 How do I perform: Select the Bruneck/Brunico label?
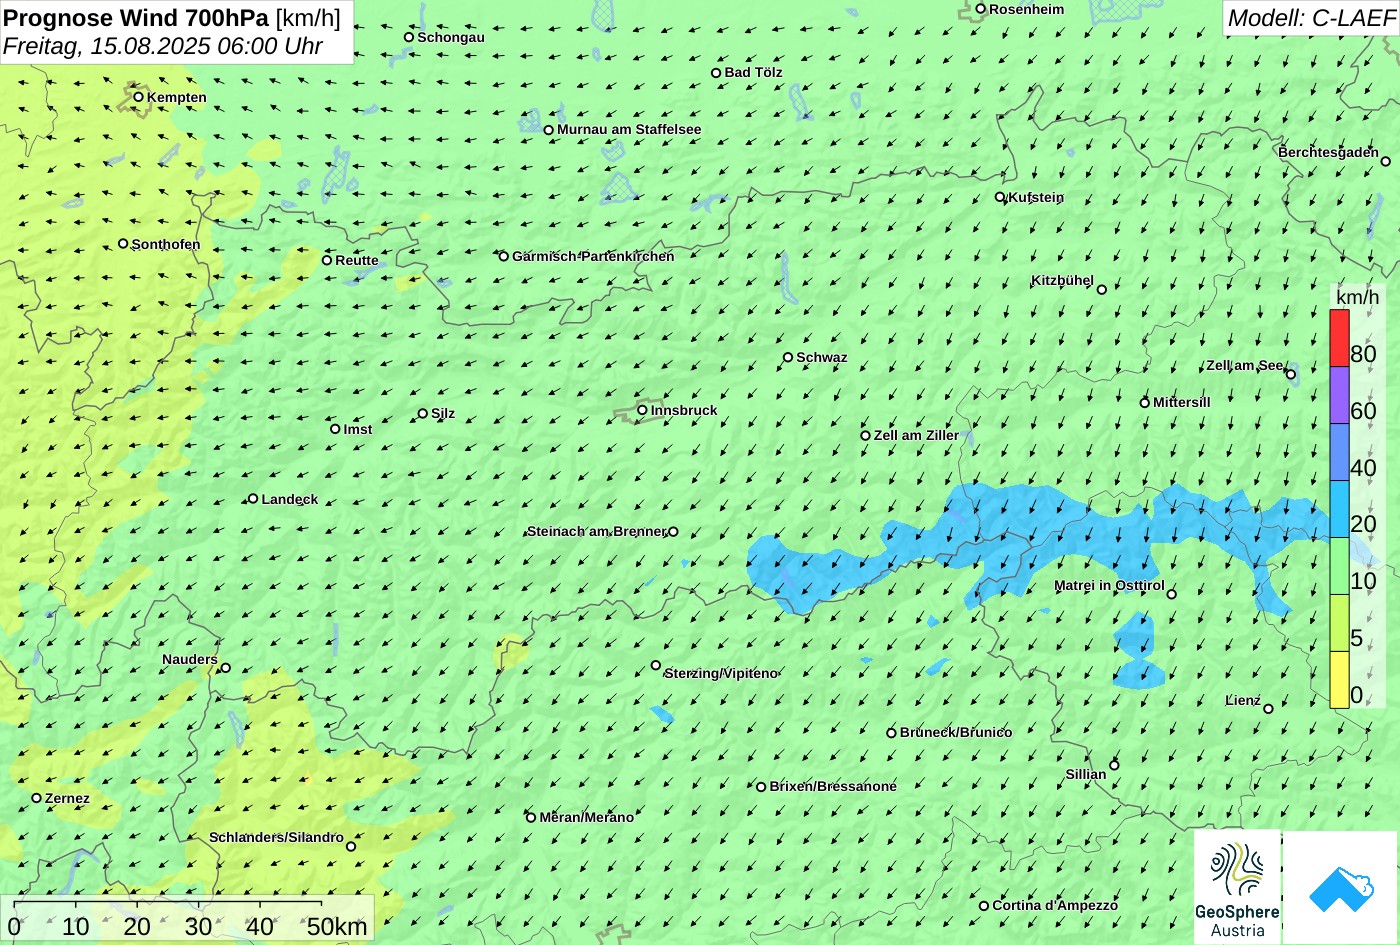pyautogui.click(x=956, y=732)
